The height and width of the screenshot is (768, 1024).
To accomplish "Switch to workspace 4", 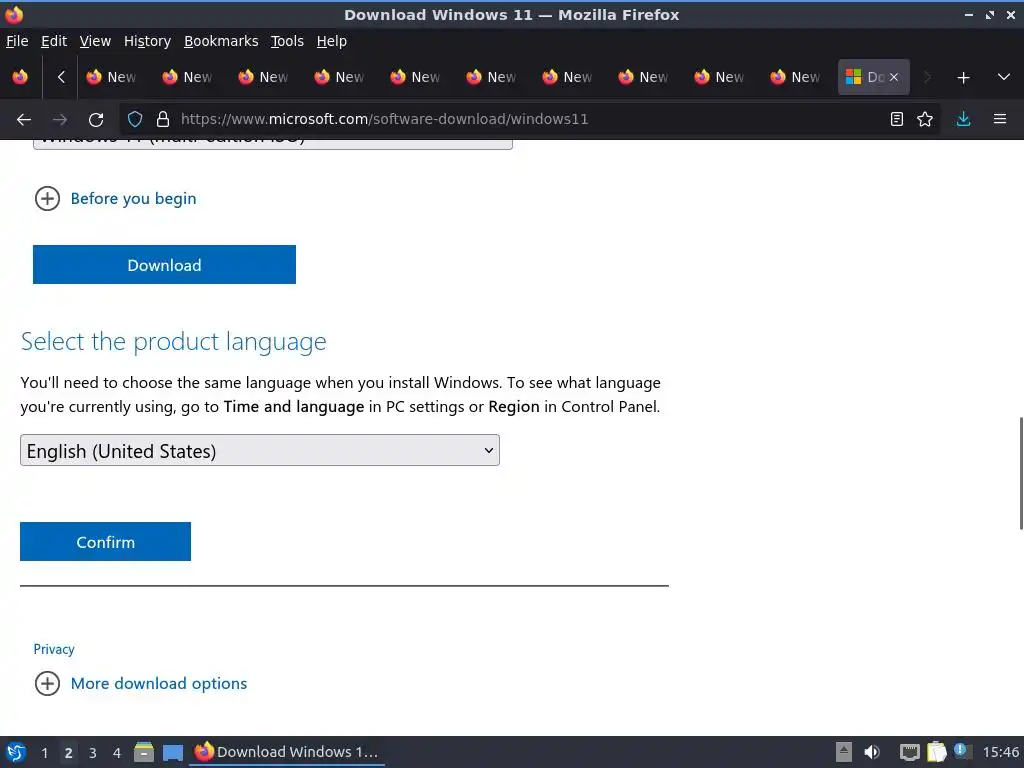I will click(117, 753).
